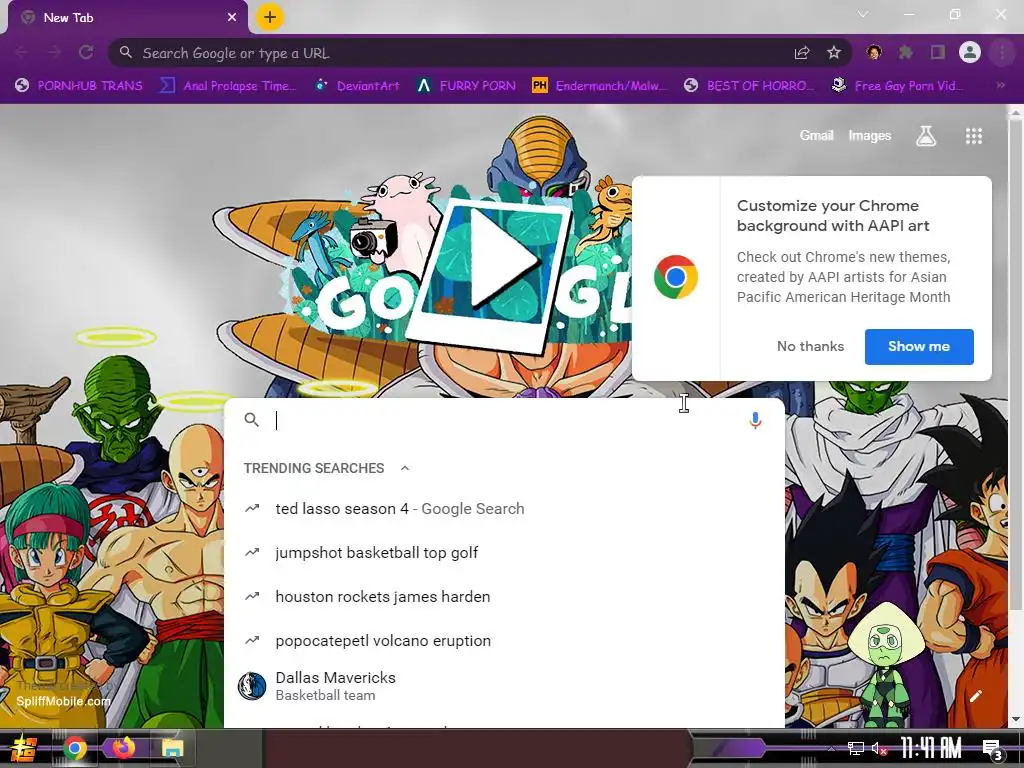Select popocatepetl volcano eruption suggestion
This screenshot has height=768, width=1024.
pyautogui.click(x=504, y=641)
